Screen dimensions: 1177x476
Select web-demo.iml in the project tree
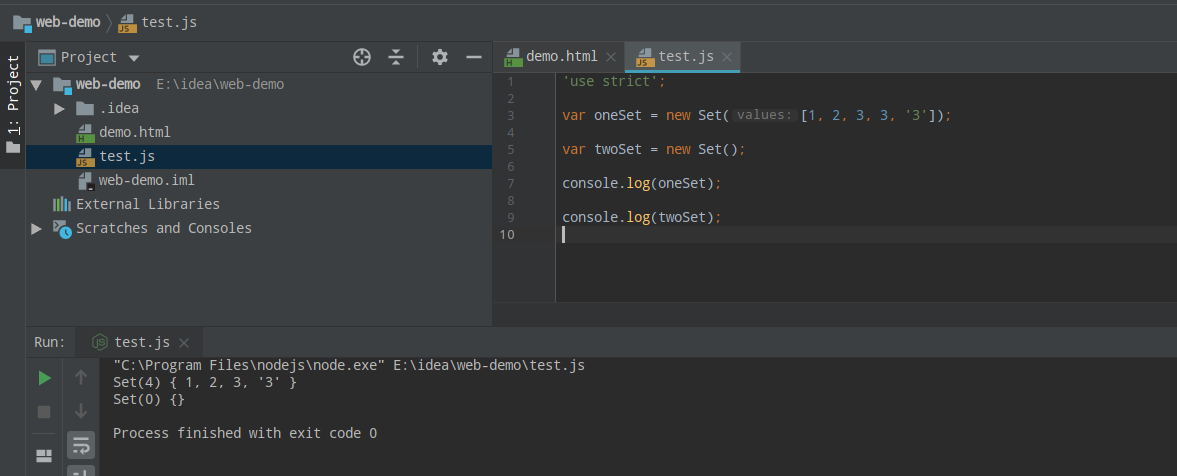pyautogui.click(x=146, y=180)
